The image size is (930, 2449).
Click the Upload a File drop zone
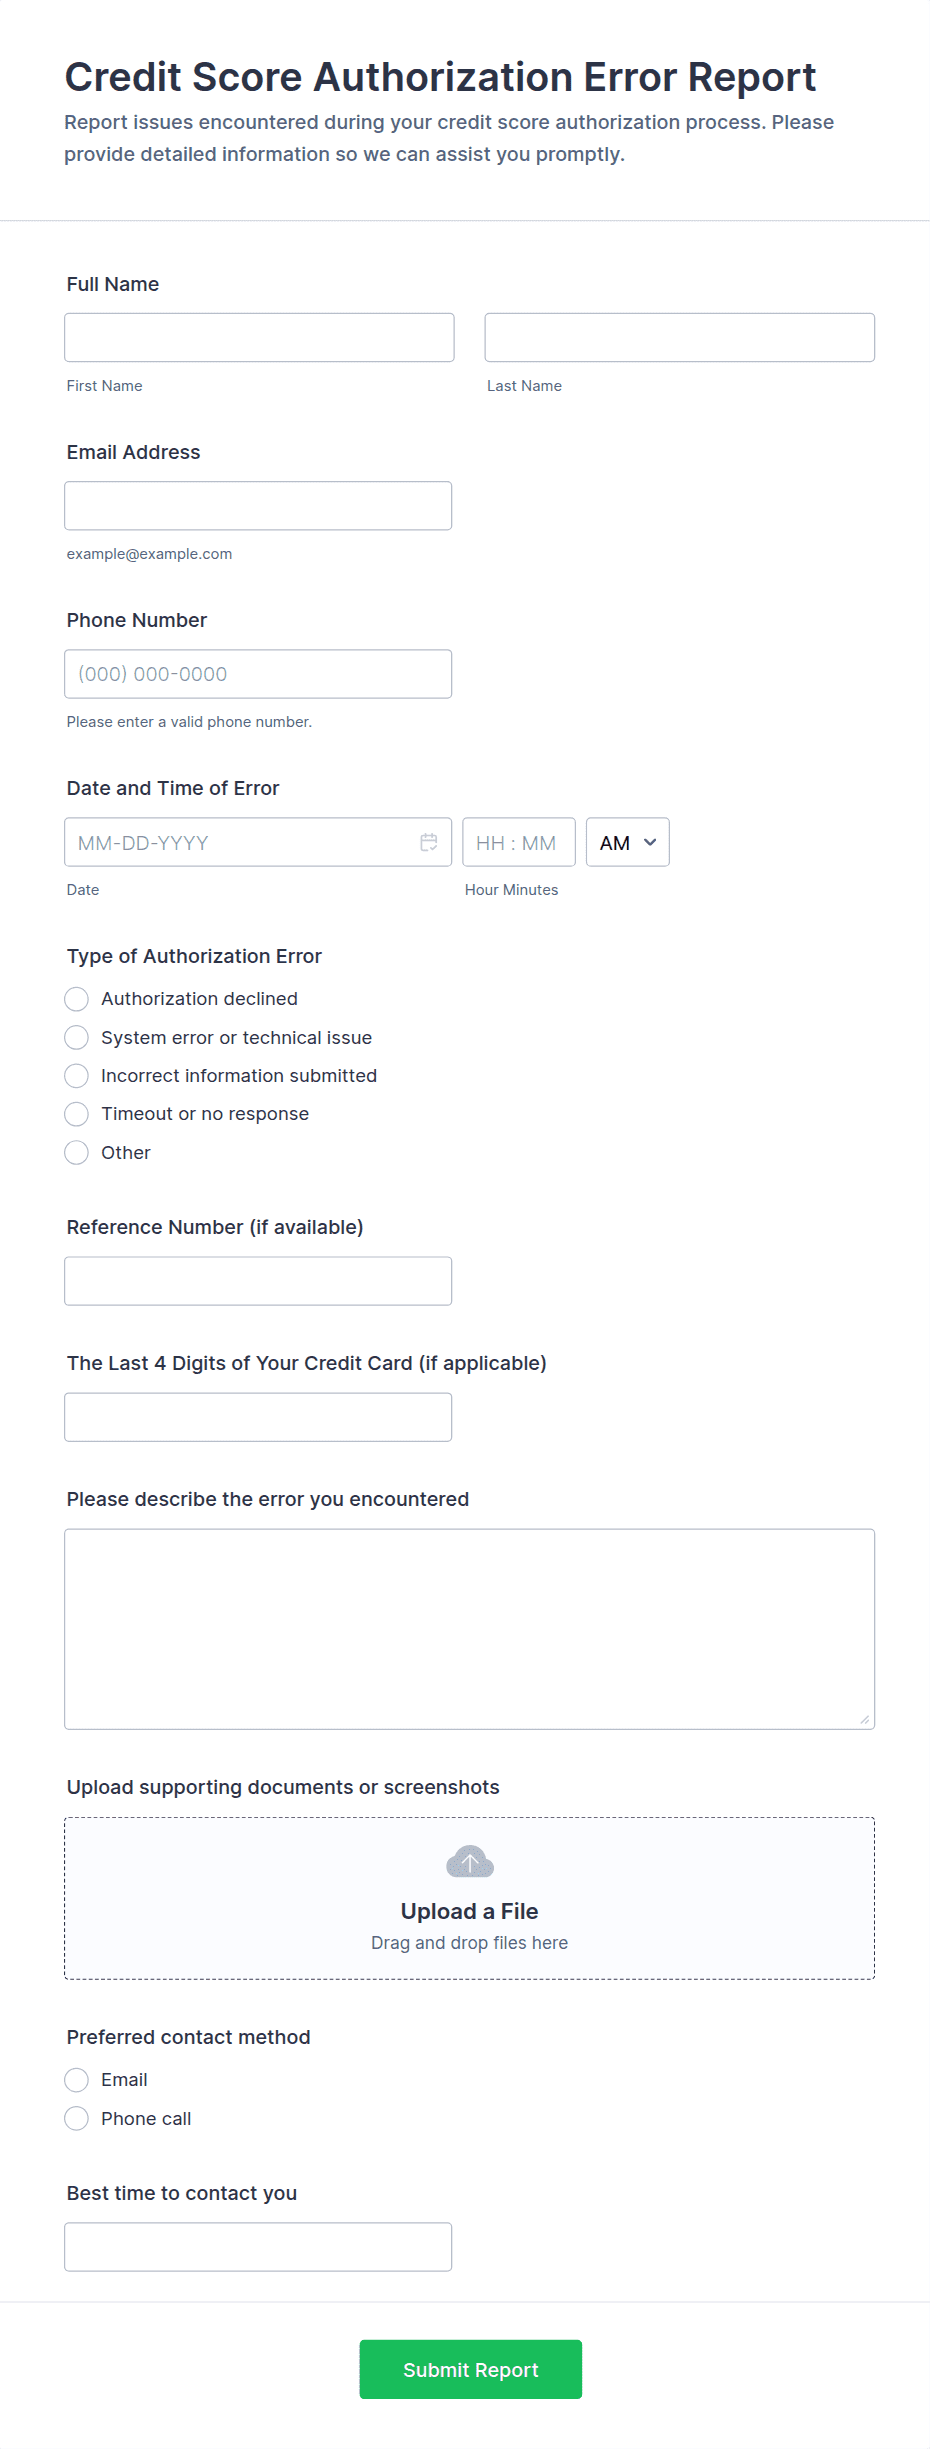point(470,1898)
